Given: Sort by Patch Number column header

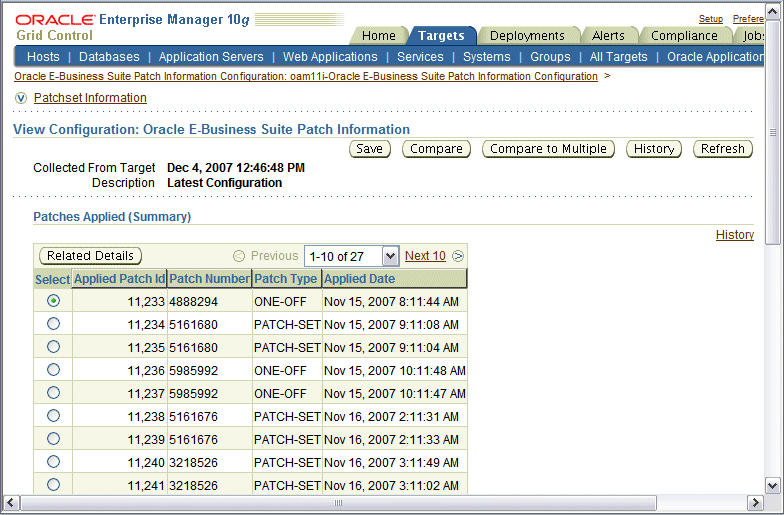Looking at the screenshot, I should click(x=209, y=278).
